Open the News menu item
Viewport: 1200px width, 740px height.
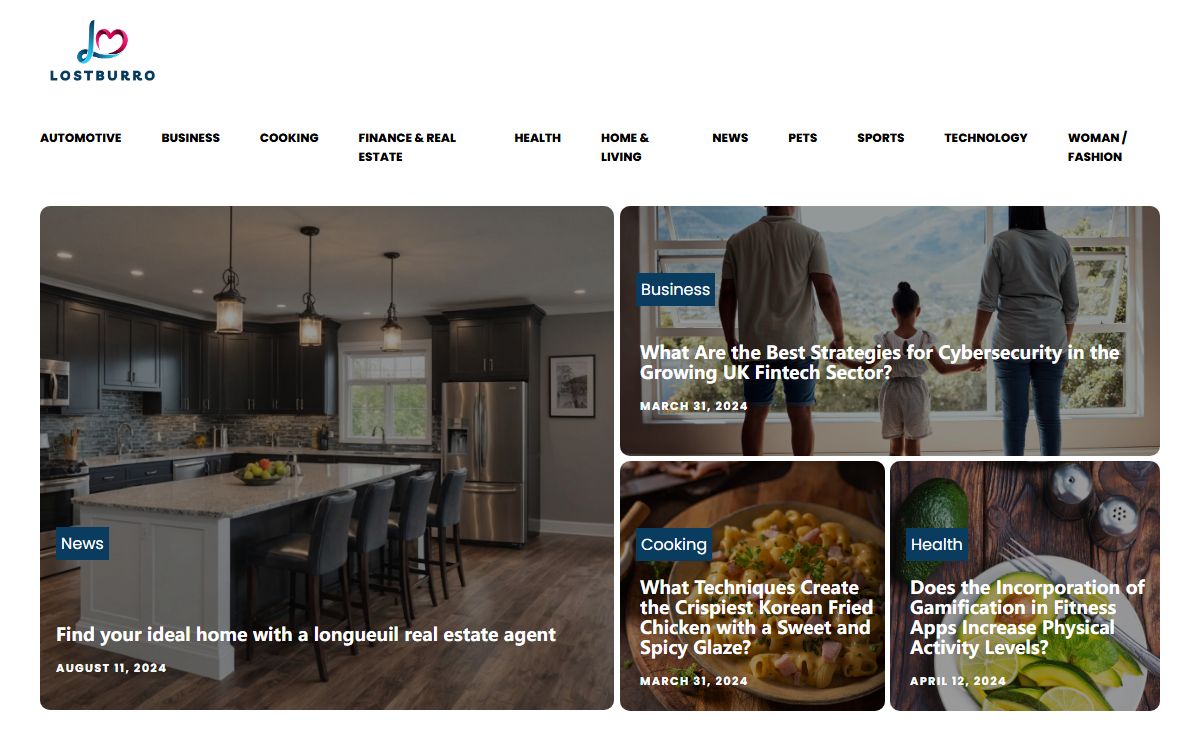730,138
